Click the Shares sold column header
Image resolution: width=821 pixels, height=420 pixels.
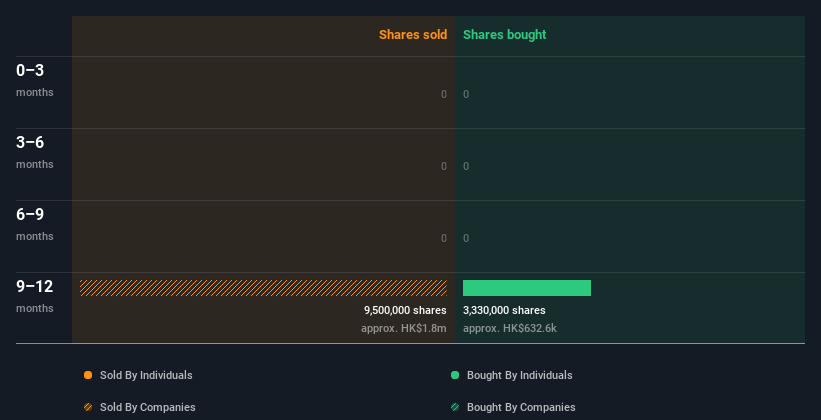413,35
